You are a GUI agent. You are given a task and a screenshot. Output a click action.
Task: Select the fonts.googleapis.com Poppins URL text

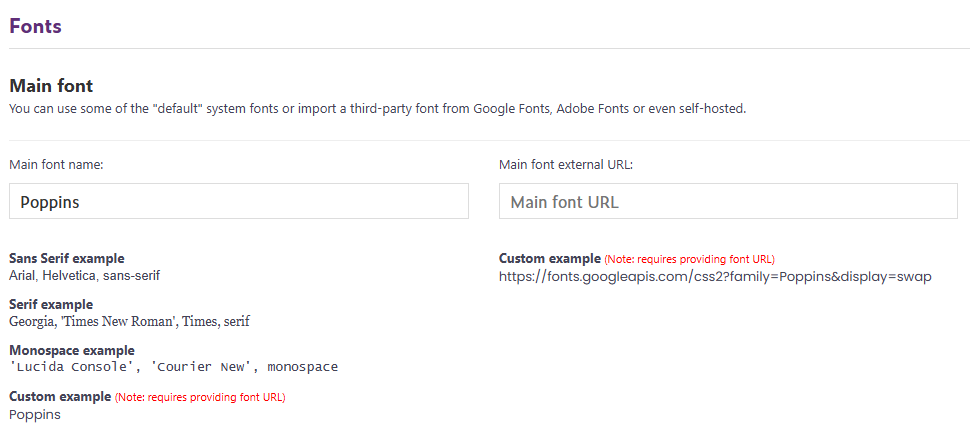[x=715, y=277]
